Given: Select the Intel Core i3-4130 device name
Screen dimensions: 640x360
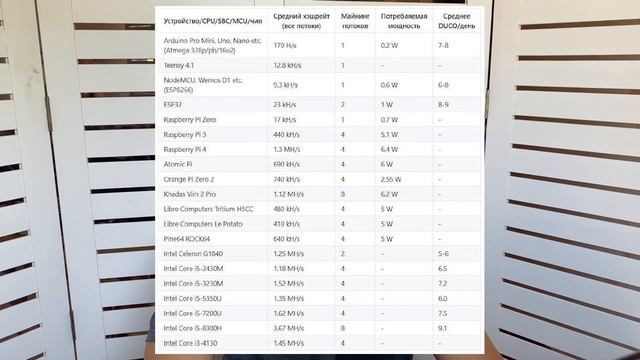Looking at the screenshot, I should (190, 343).
